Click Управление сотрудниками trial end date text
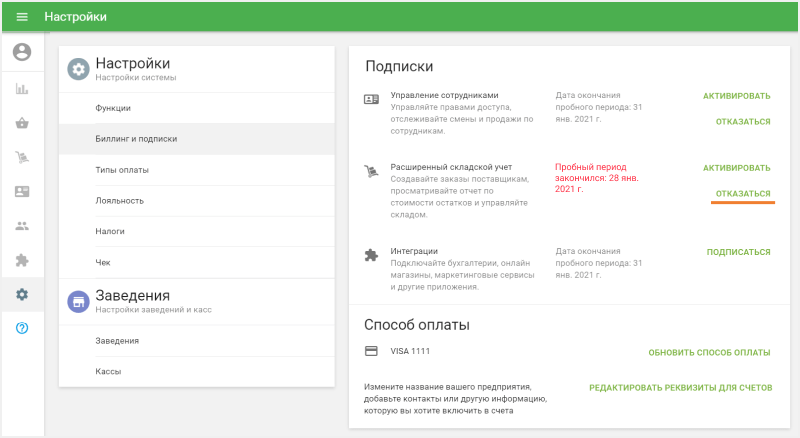Viewport: 800px width, 438px height. click(598, 107)
